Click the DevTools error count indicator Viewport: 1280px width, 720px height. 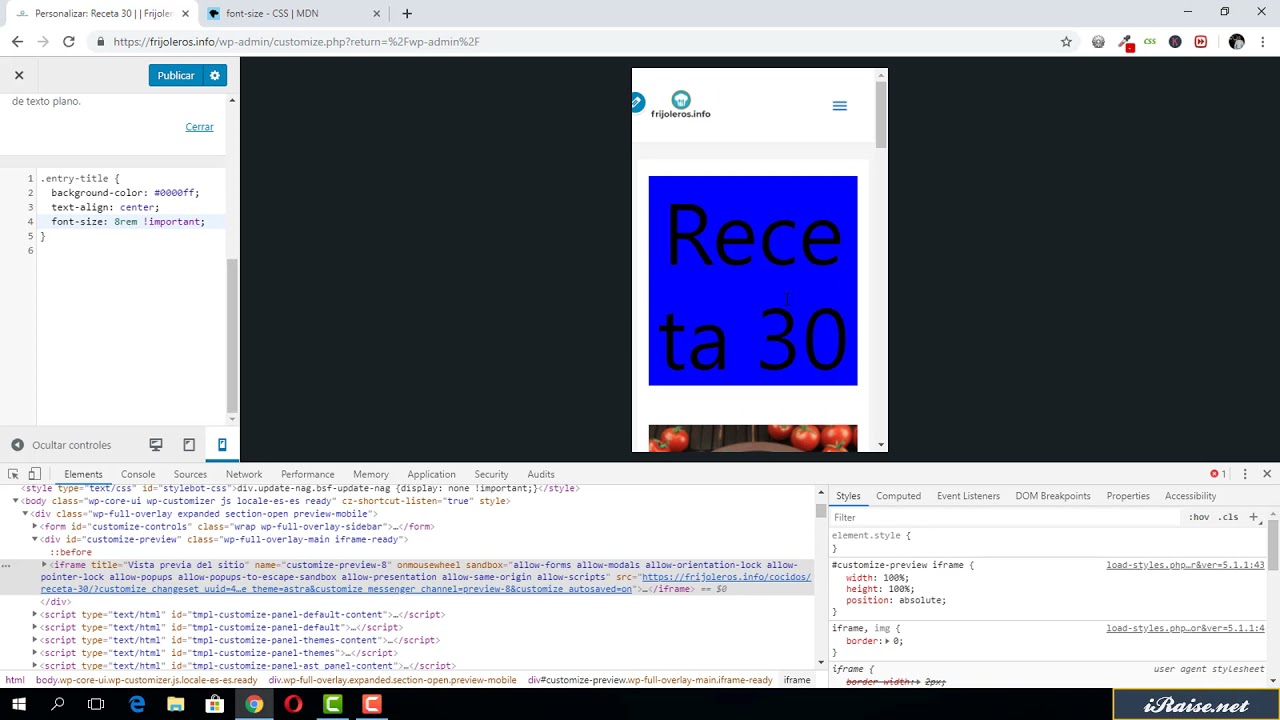click(x=1218, y=474)
